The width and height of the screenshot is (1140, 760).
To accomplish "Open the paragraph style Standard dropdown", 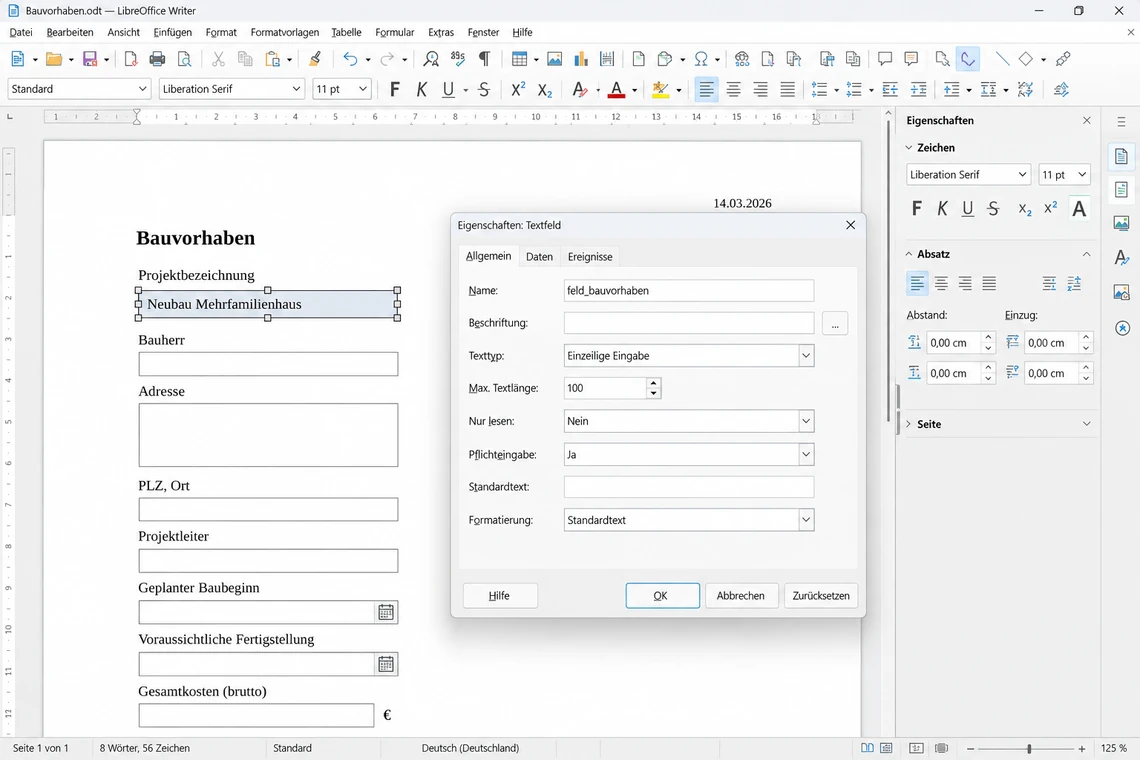I will click(142, 89).
